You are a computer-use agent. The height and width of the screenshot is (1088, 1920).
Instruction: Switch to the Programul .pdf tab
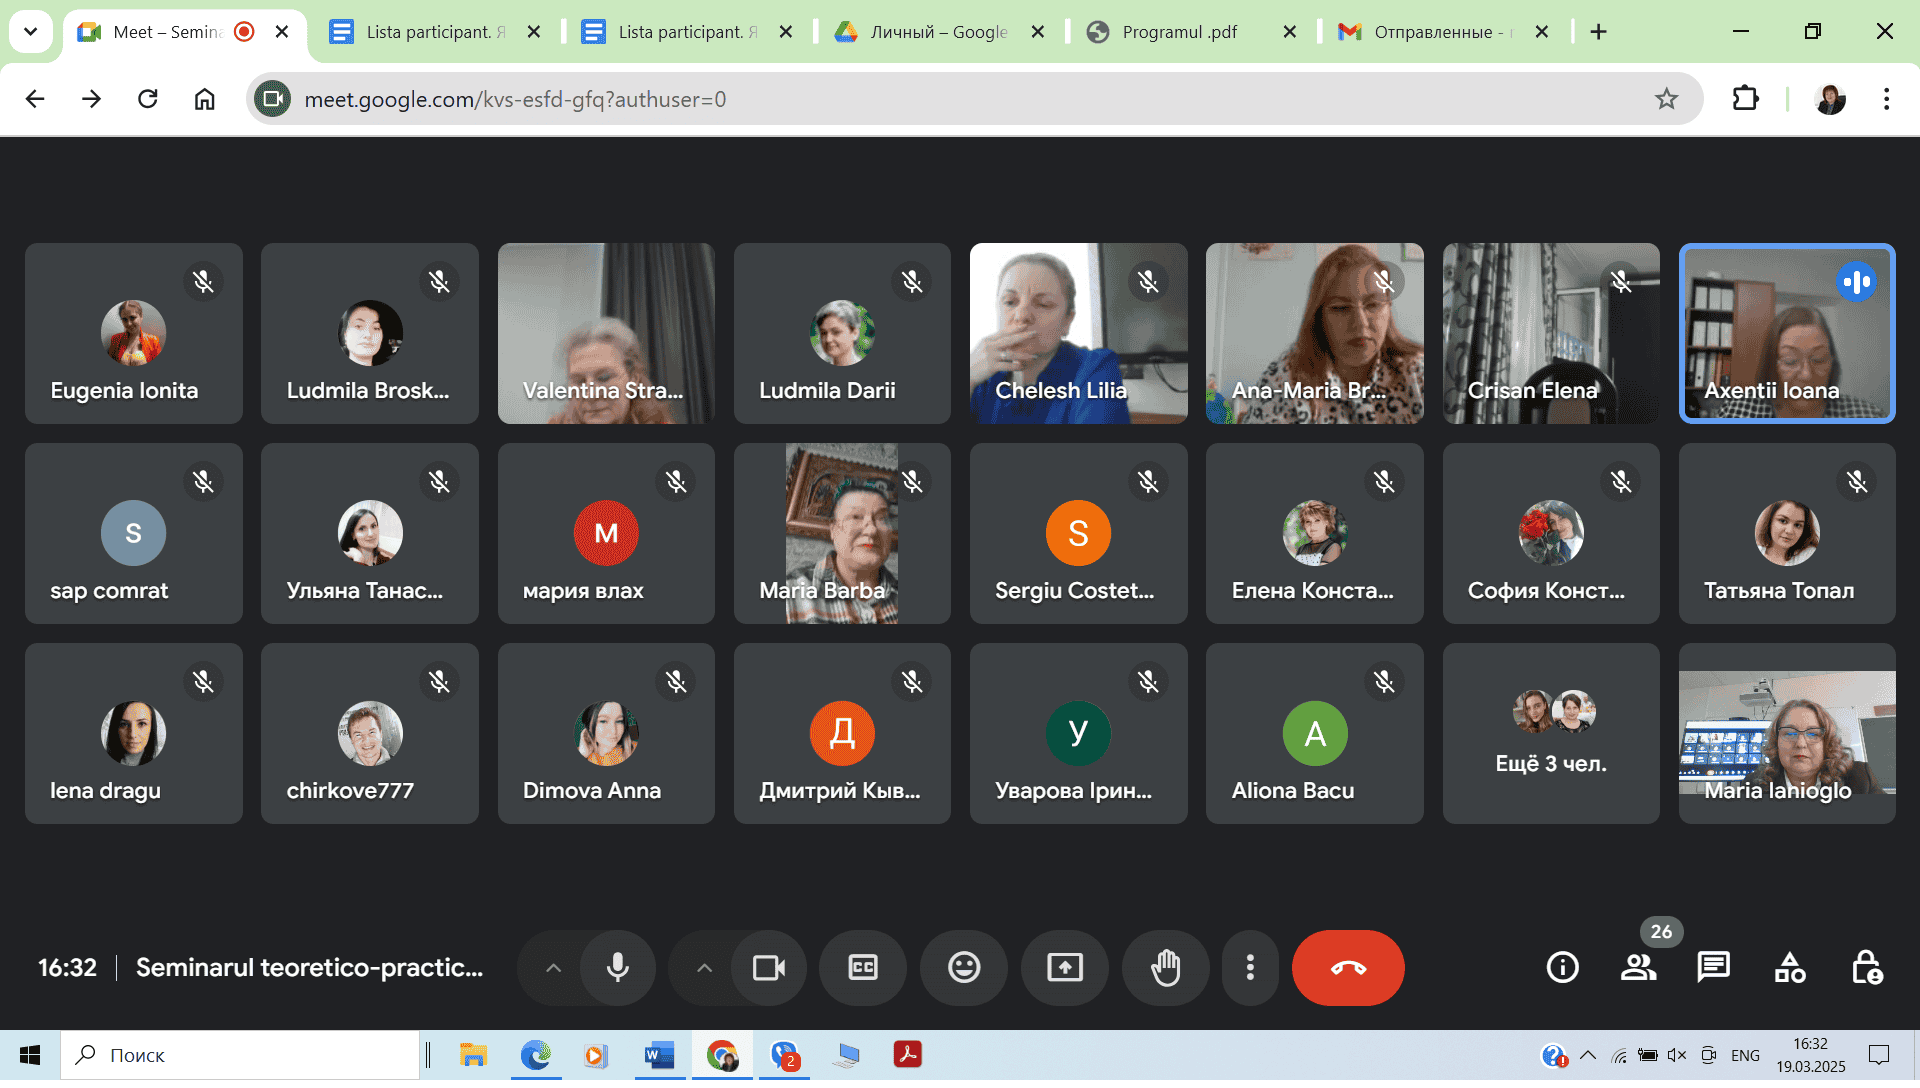point(1178,32)
